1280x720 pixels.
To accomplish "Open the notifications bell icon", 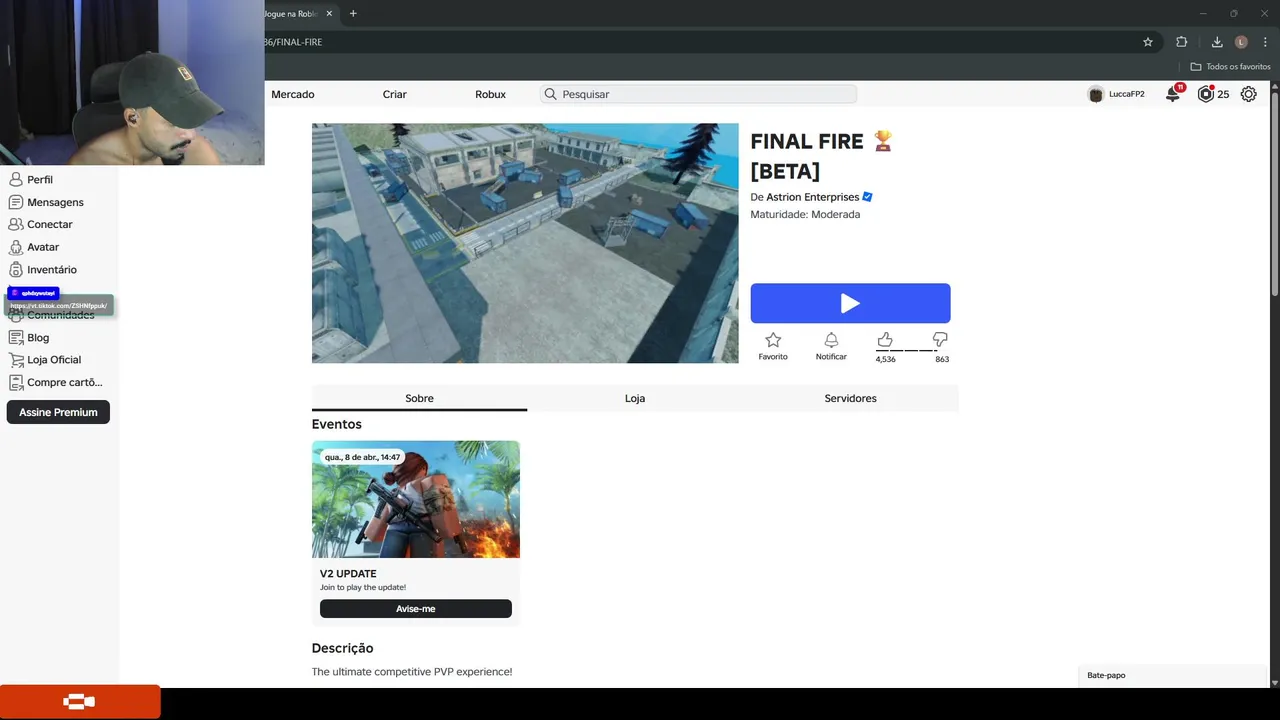I will pyautogui.click(x=1173, y=94).
